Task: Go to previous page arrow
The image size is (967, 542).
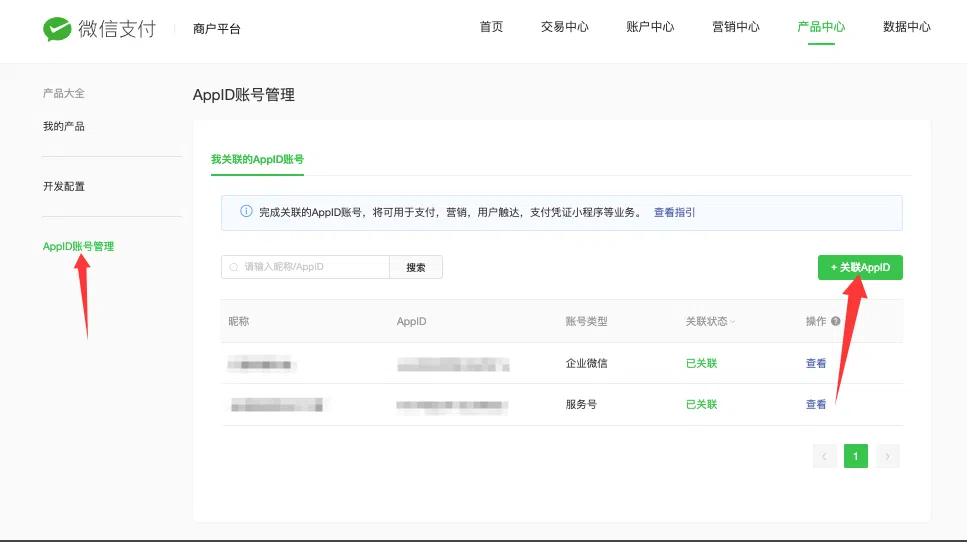Action: [x=825, y=456]
